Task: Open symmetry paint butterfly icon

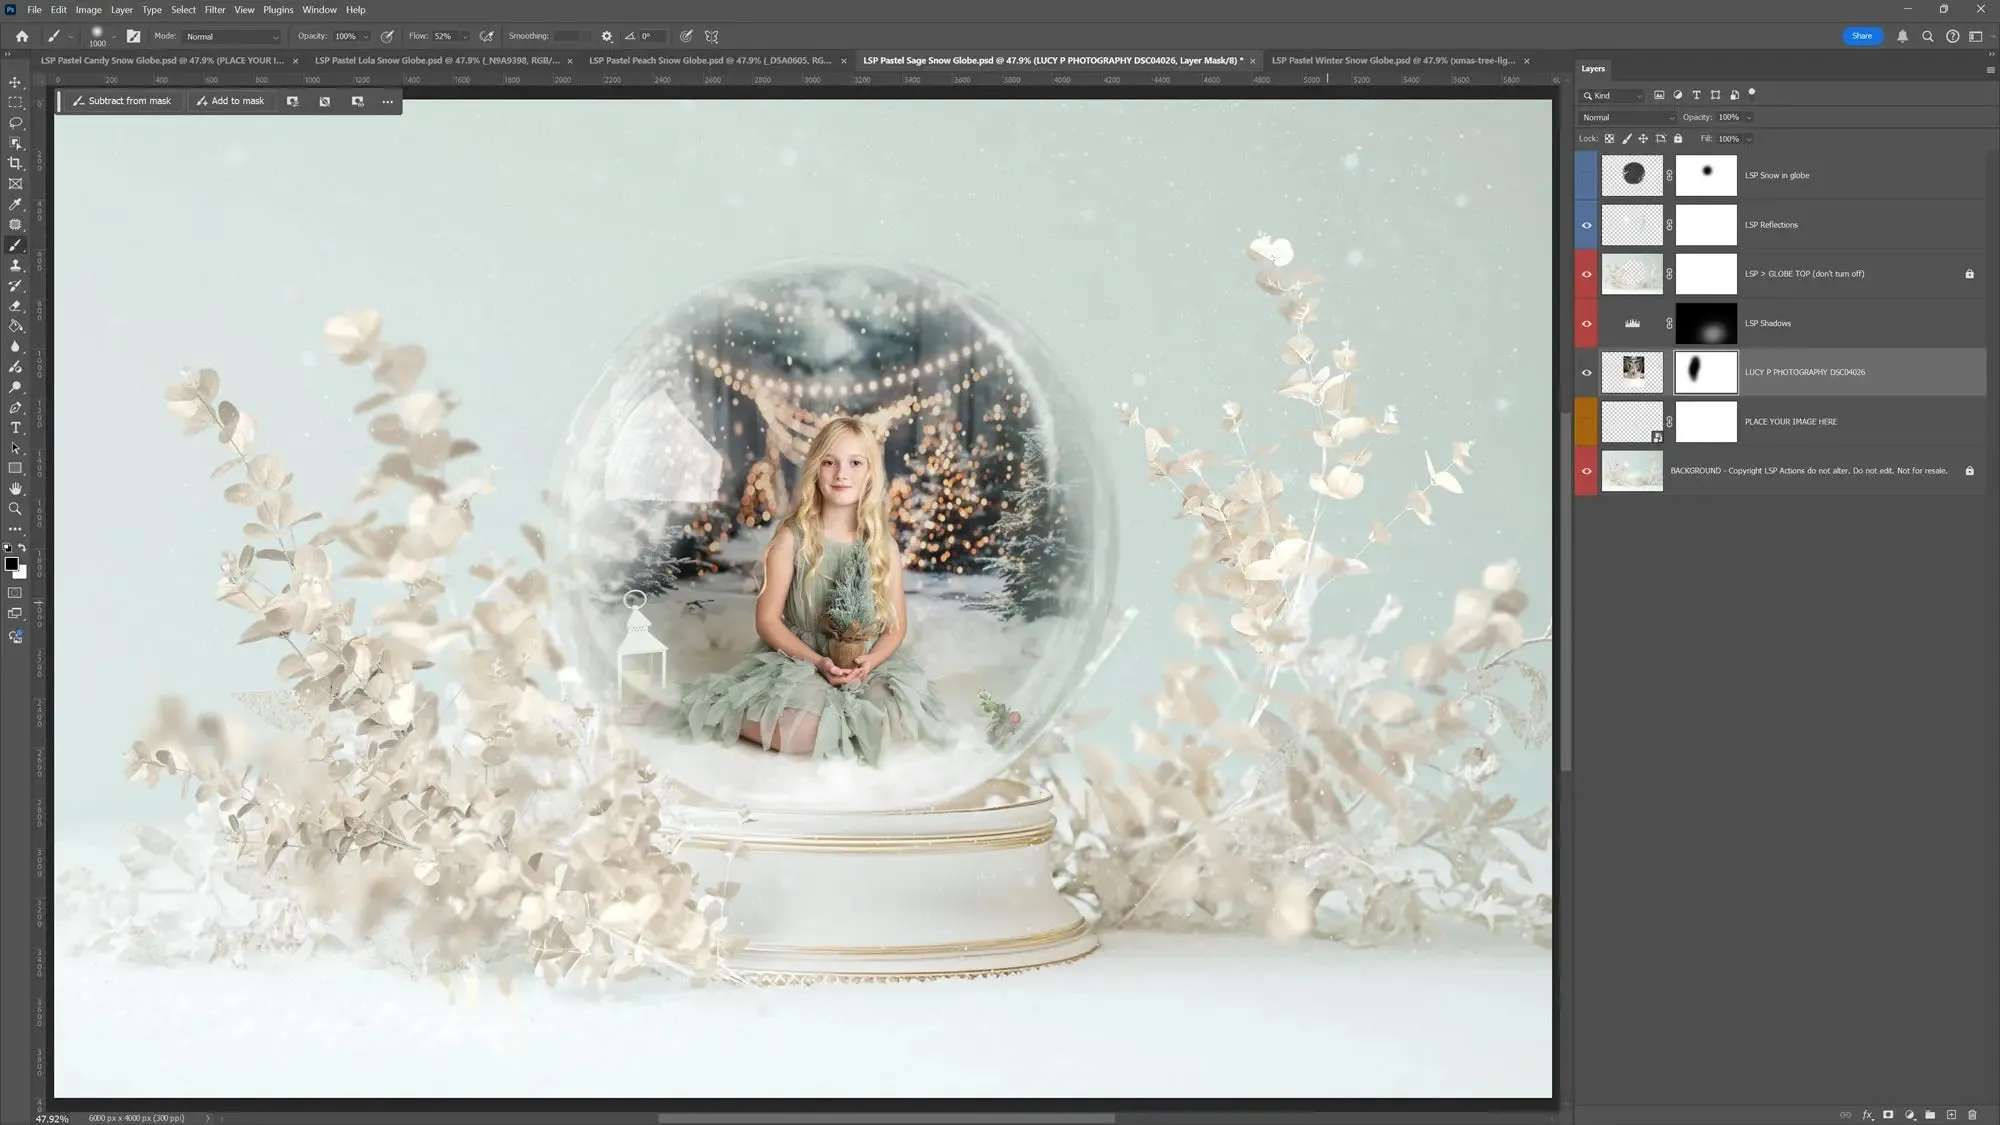Action: pos(712,36)
